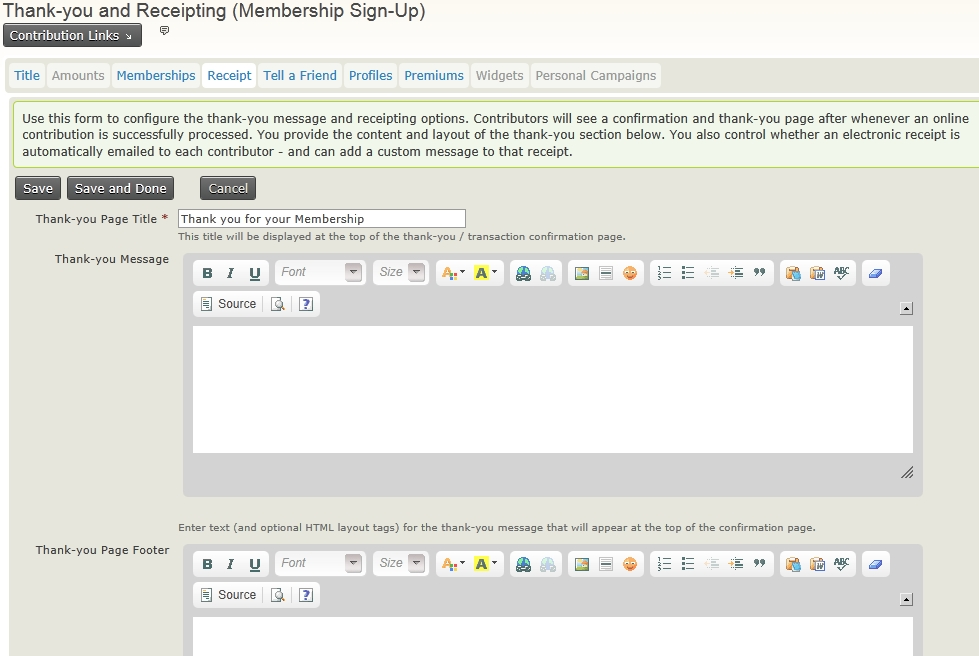Screen dimensions: 979x656
Task: Open the Premiums tab
Action: tap(434, 76)
